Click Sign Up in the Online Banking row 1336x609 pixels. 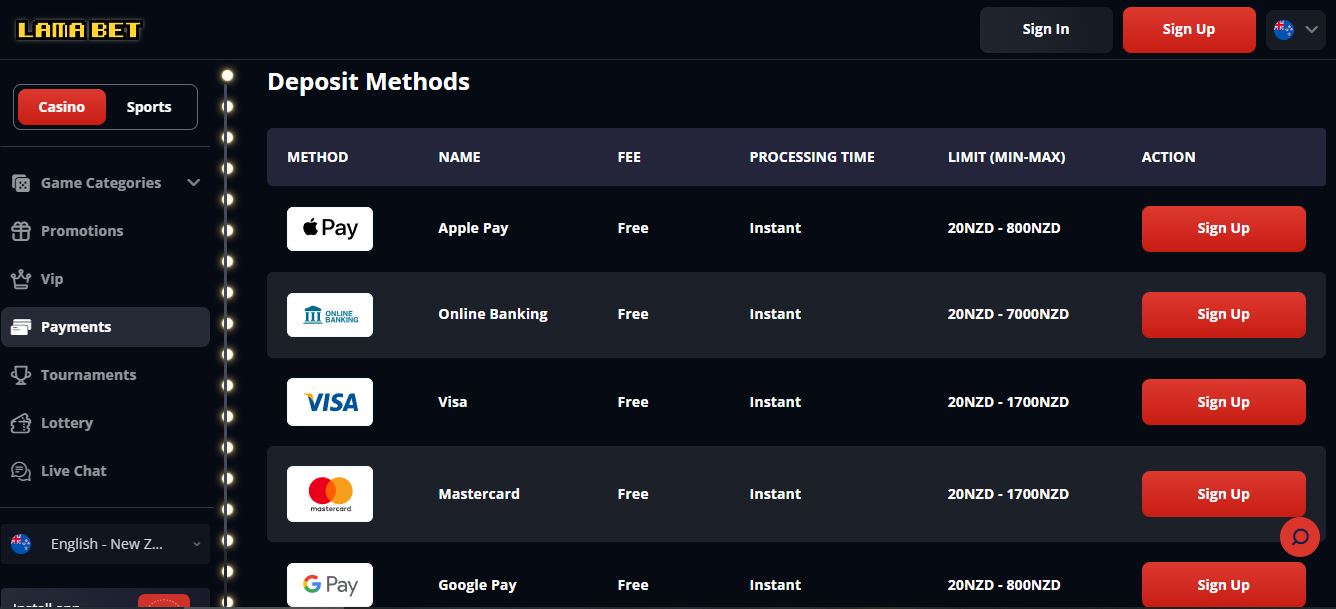tap(1224, 315)
